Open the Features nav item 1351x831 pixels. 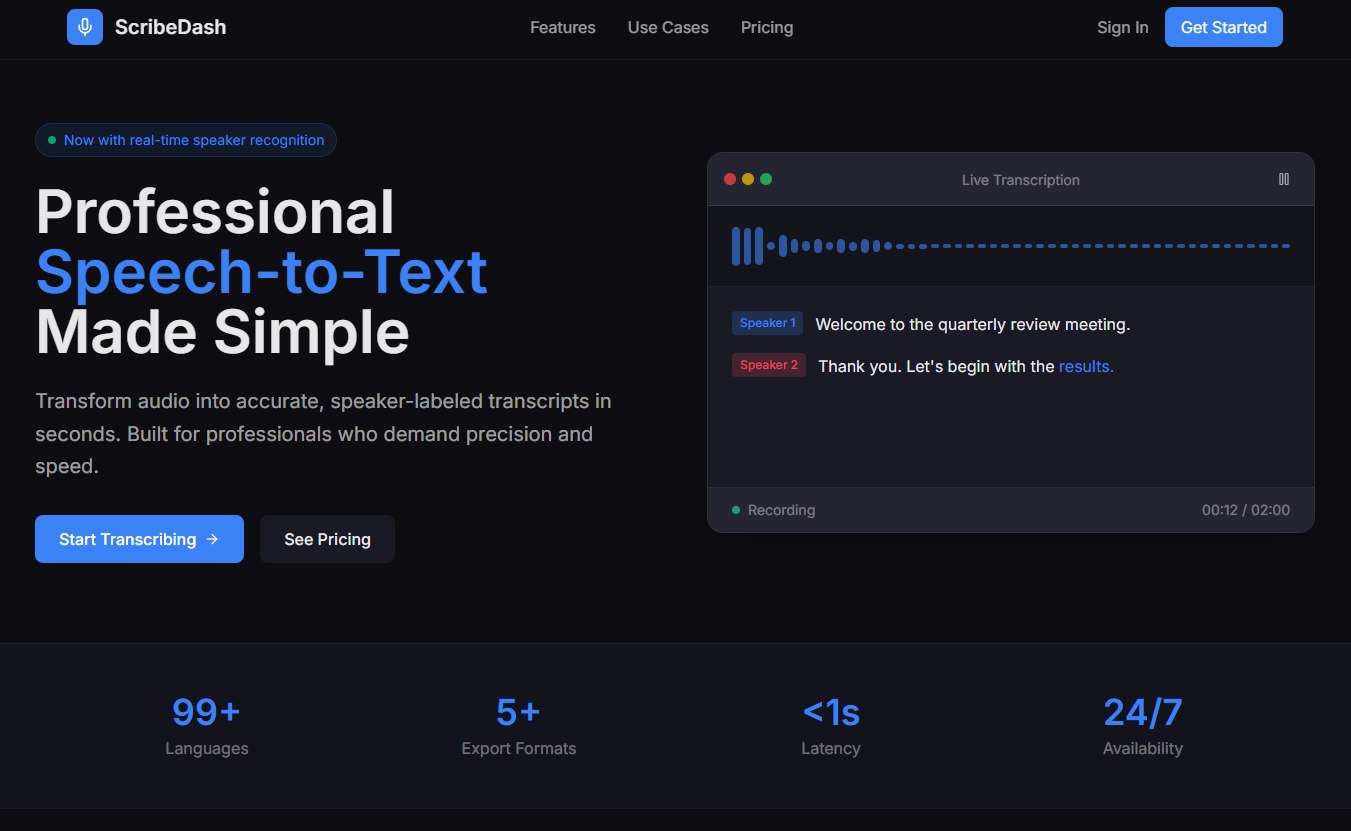click(563, 27)
